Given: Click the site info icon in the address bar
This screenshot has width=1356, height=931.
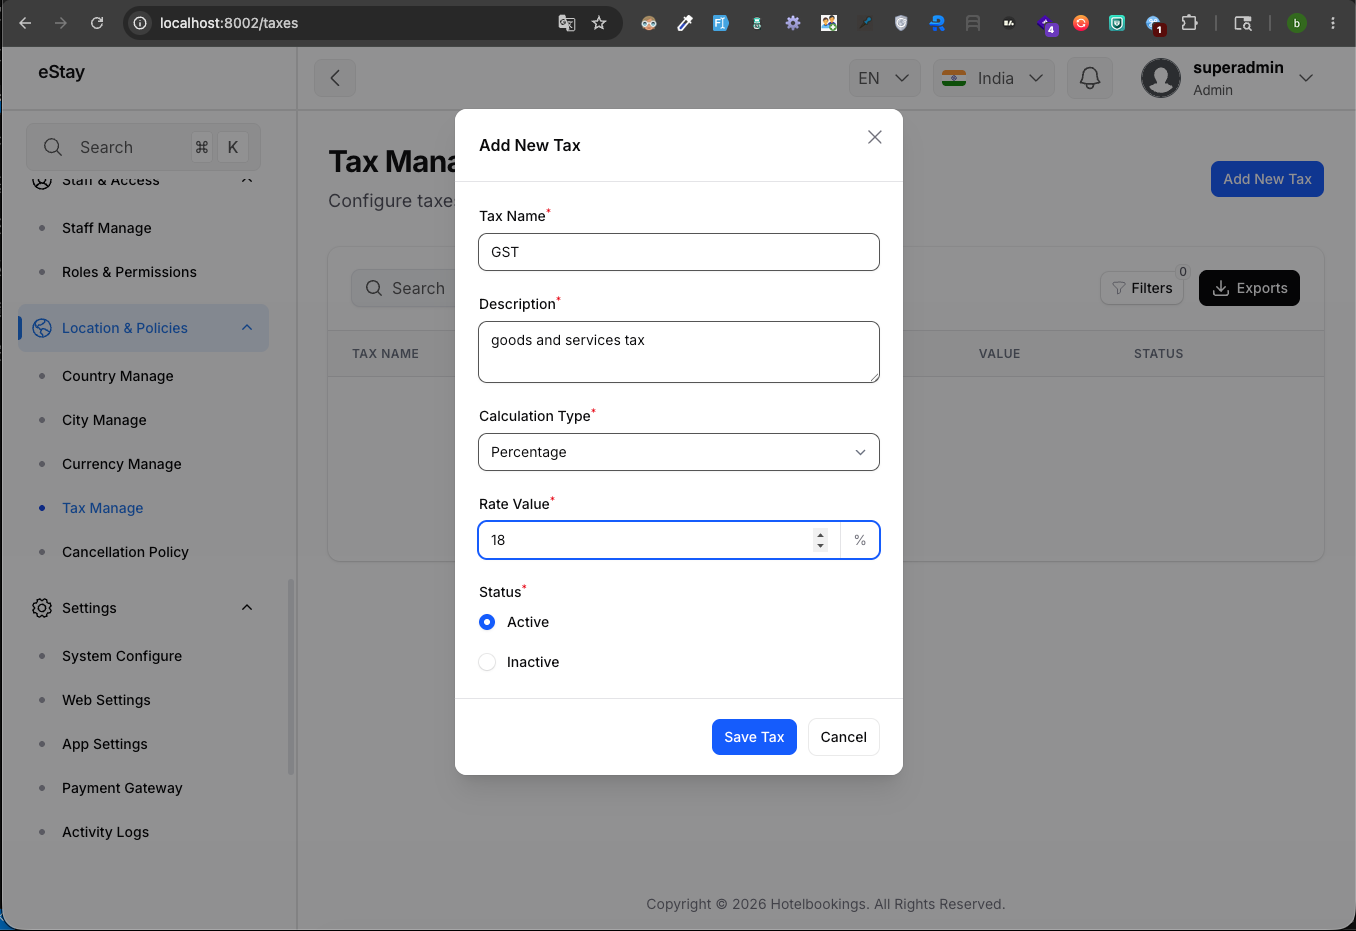Looking at the screenshot, I should (141, 23).
